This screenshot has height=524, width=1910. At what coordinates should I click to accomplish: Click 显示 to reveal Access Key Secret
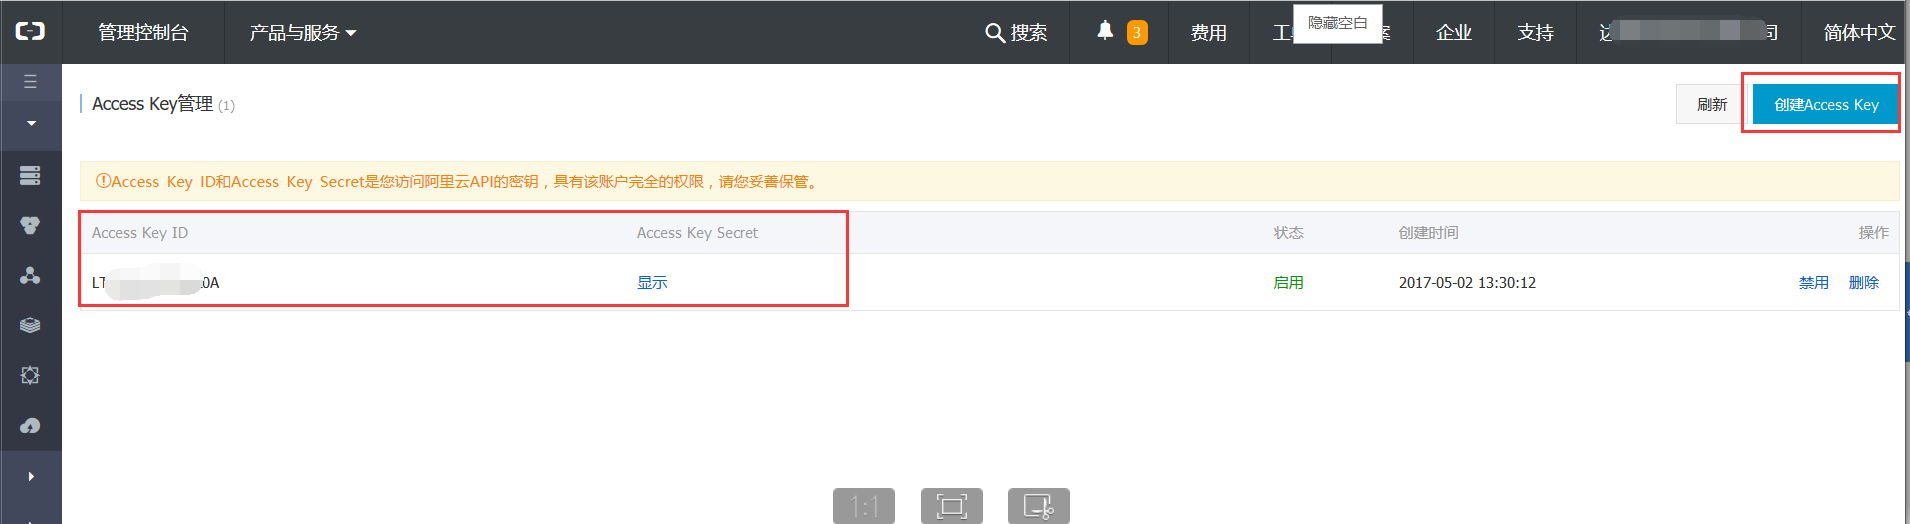coord(652,283)
